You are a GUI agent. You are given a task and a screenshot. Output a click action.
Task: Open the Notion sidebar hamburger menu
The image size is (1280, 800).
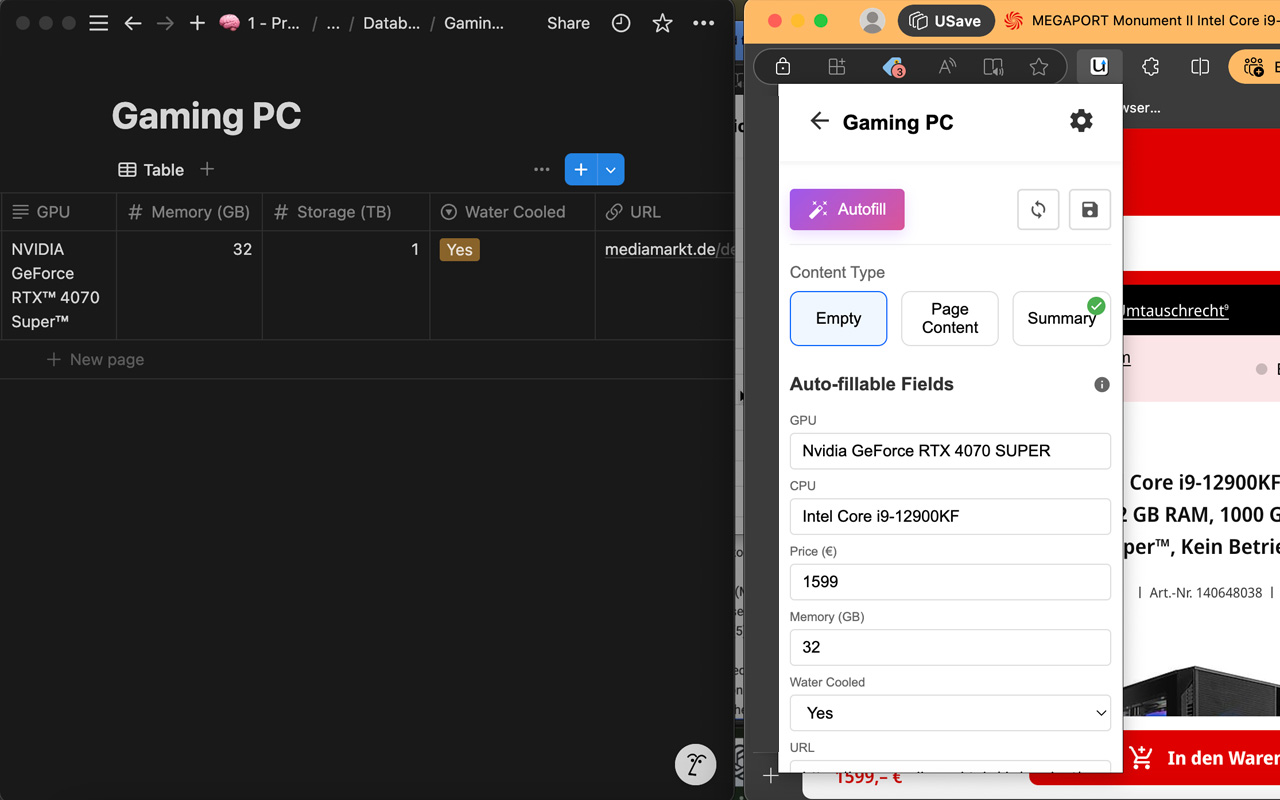98,23
